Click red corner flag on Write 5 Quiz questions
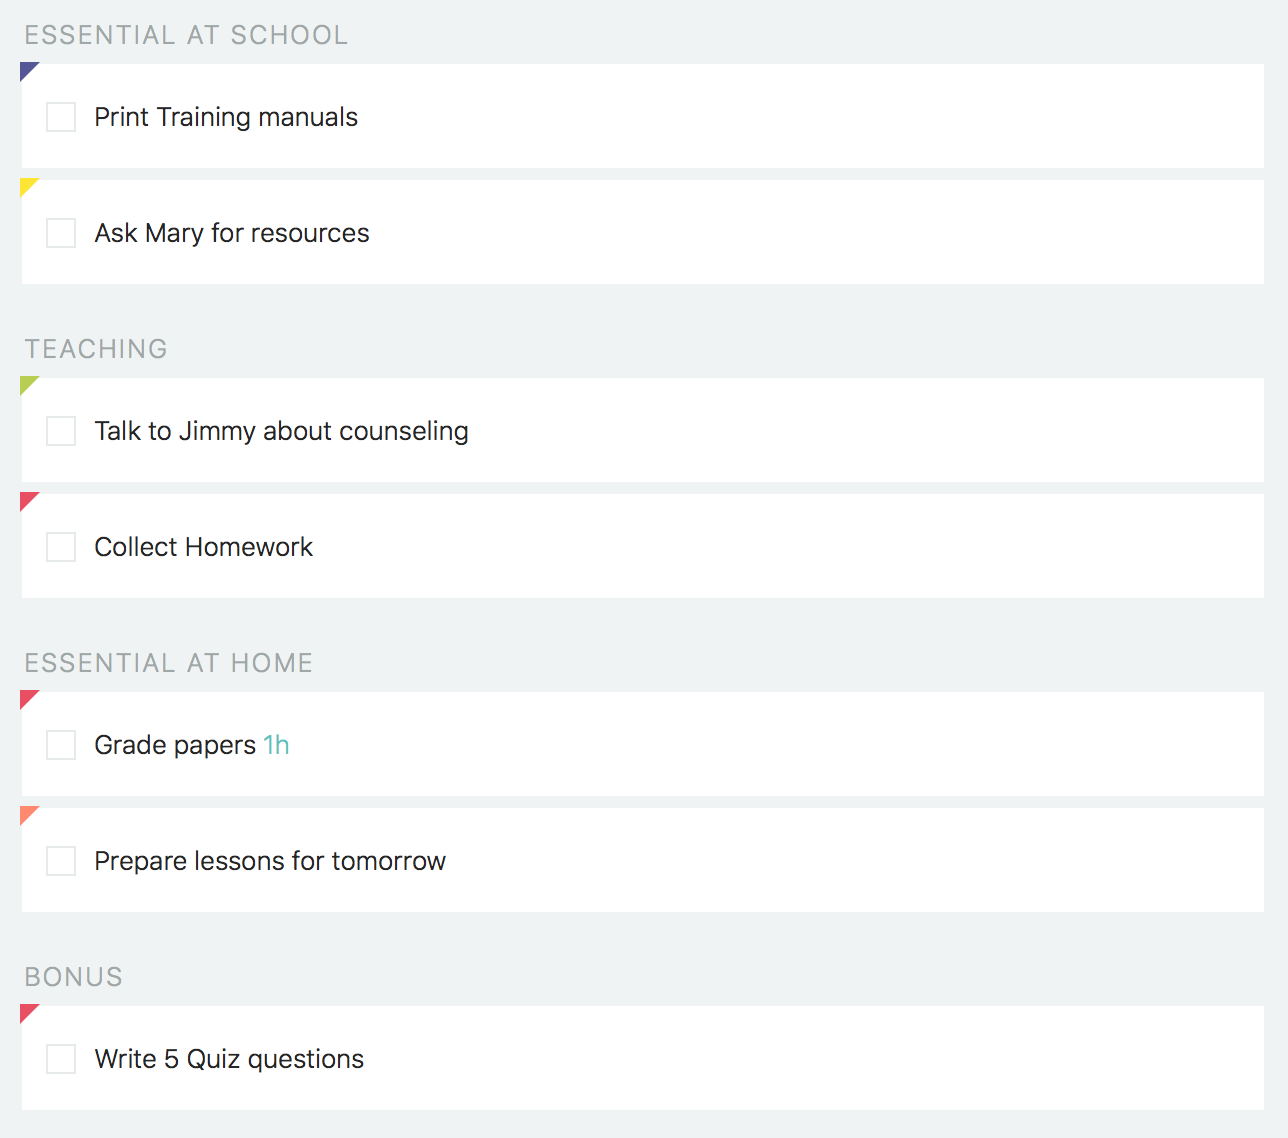The image size is (1288, 1138). (x=27, y=1011)
